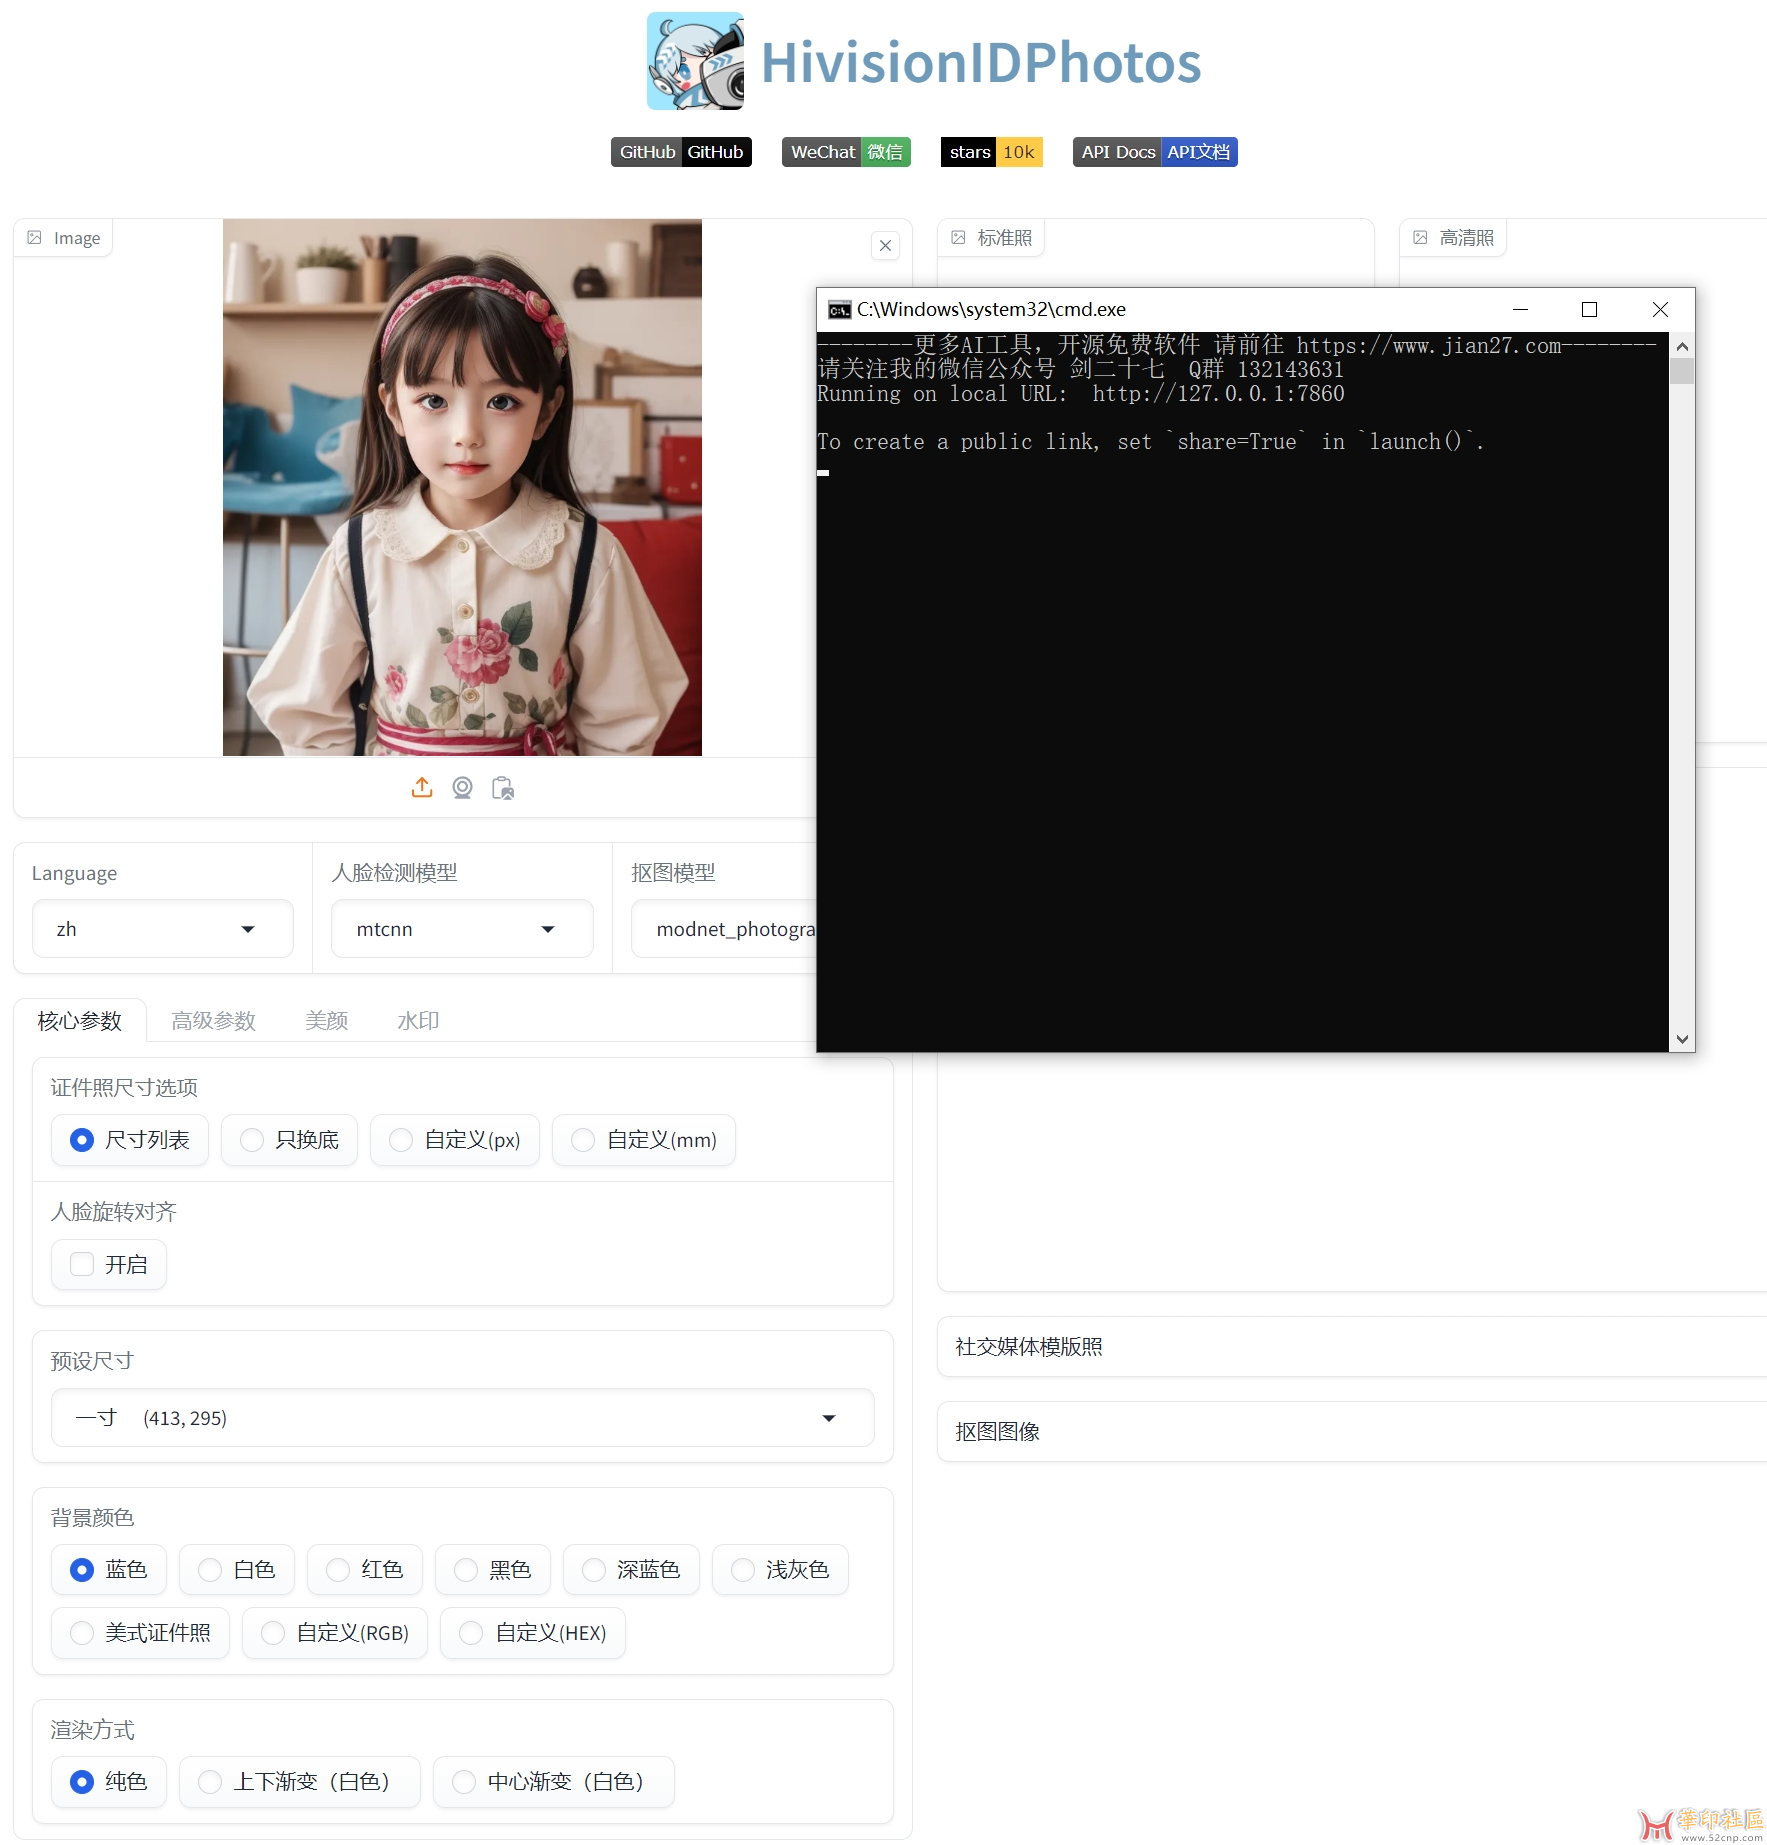Switch to the 美颜 tab

pyautogui.click(x=326, y=1021)
